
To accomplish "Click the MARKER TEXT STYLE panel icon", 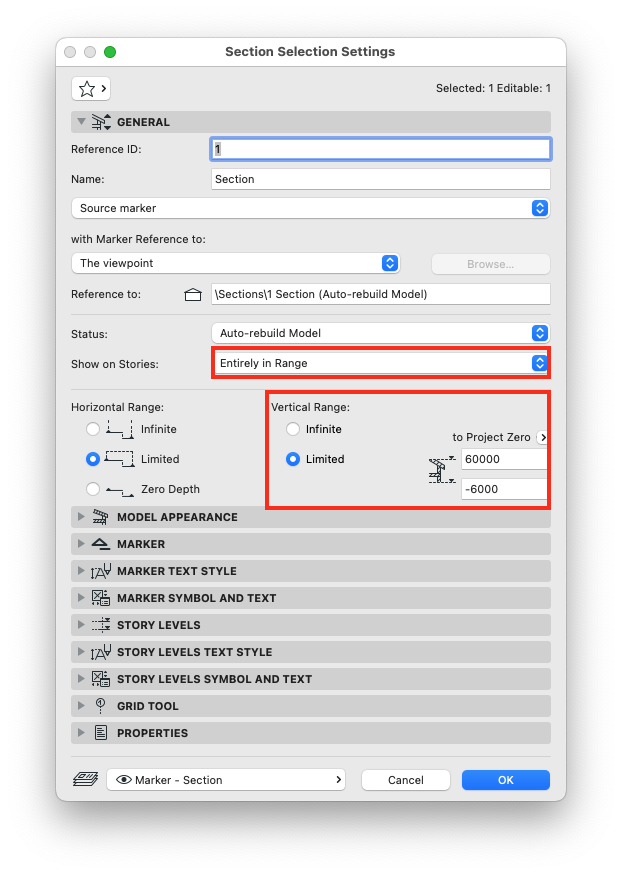I will tap(100, 570).
